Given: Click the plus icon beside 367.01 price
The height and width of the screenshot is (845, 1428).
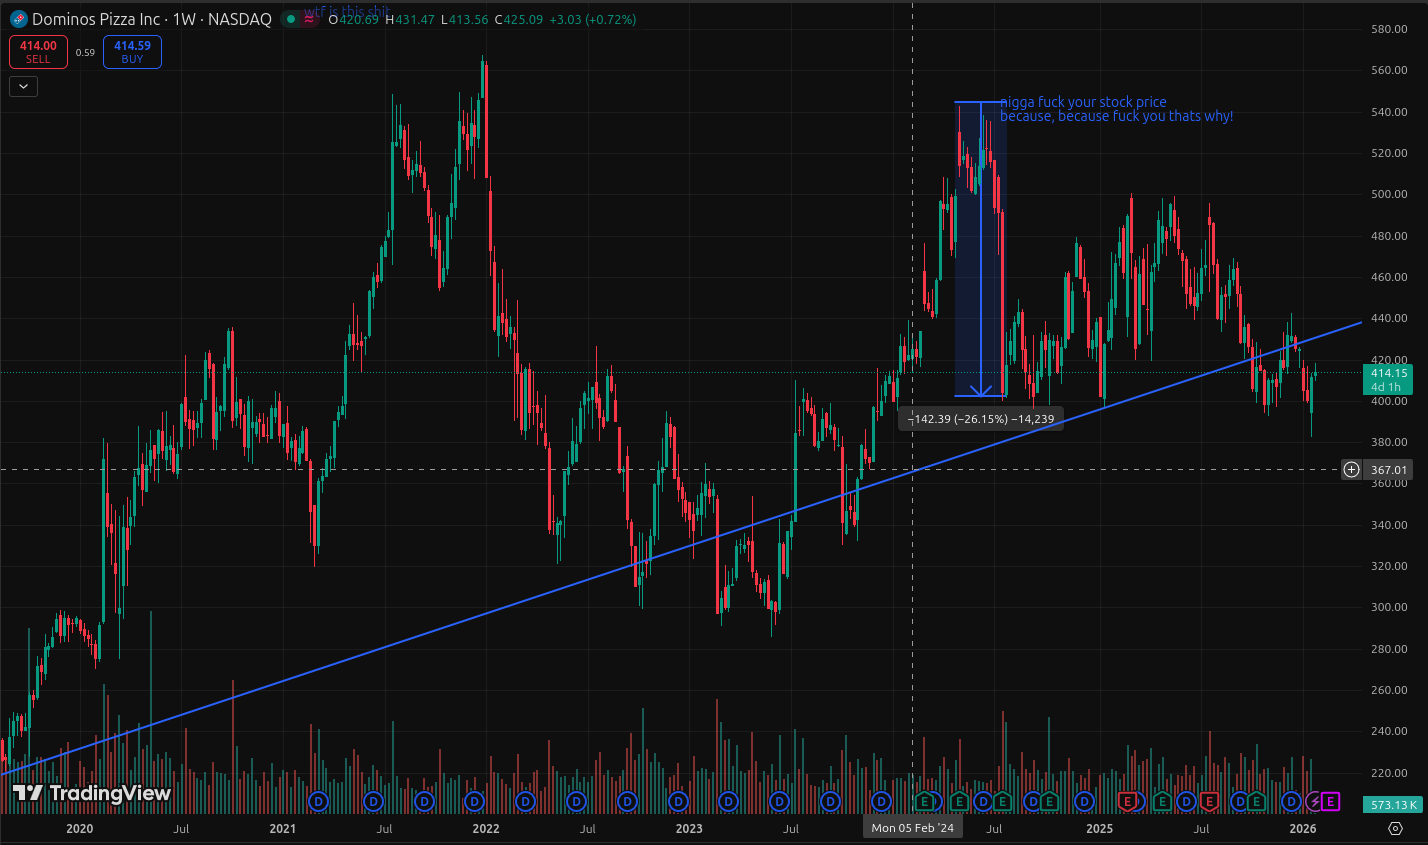Looking at the screenshot, I should tap(1351, 470).
